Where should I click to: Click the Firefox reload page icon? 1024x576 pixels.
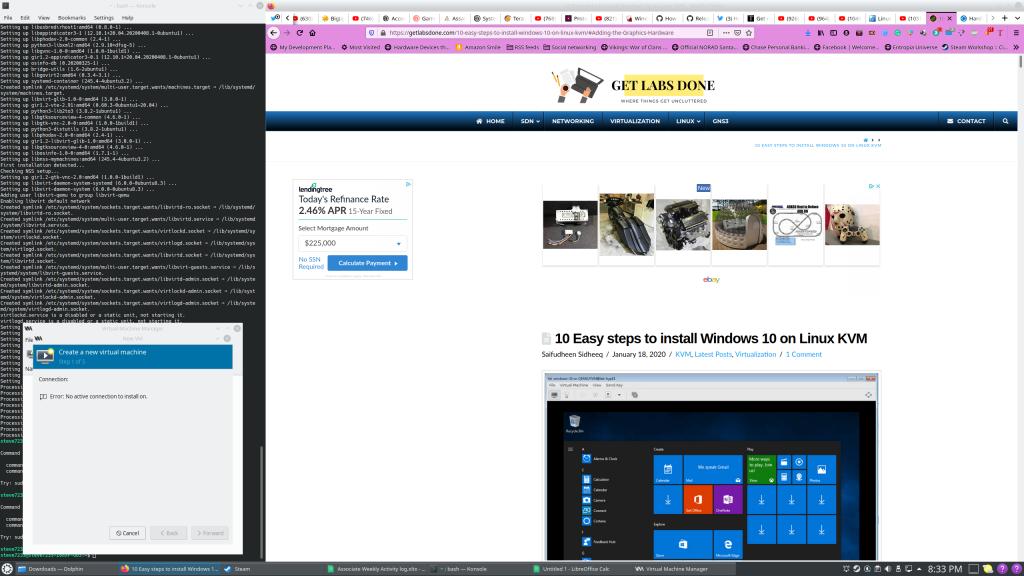[x=298, y=33]
